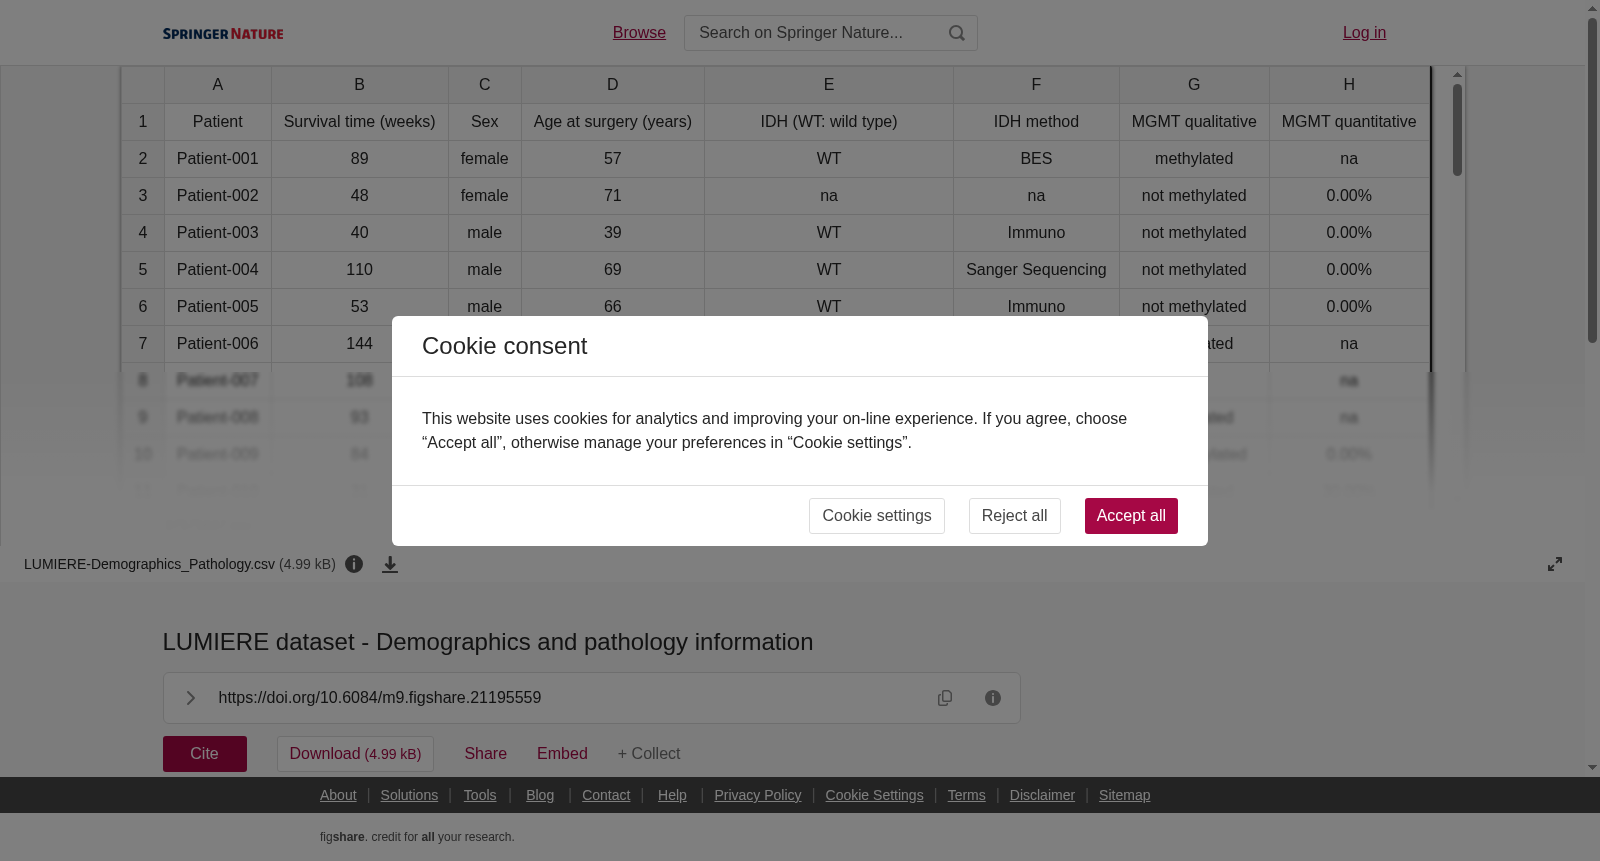Image resolution: width=1600 pixels, height=861 pixels.
Task: Open the Help footer link
Action: coord(672,795)
